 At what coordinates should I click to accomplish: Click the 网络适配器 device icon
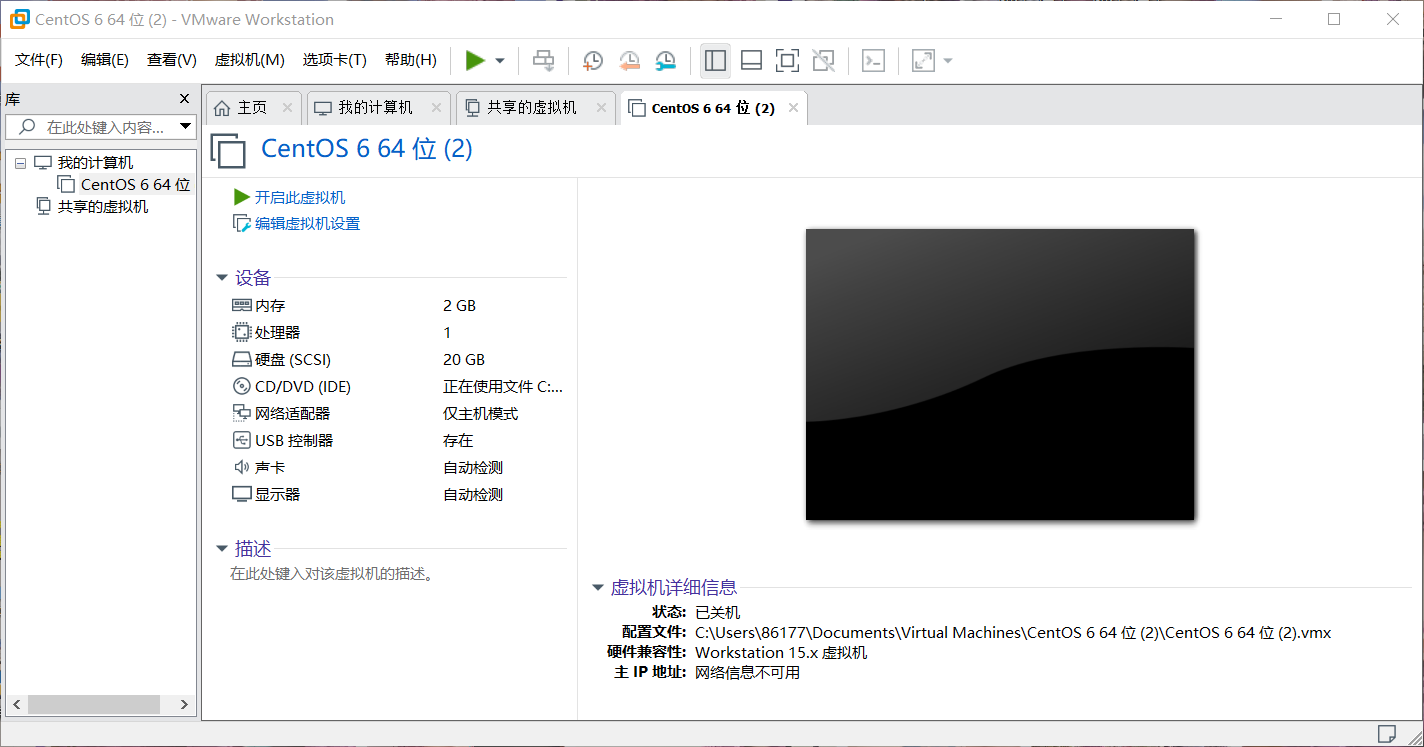point(241,413)
